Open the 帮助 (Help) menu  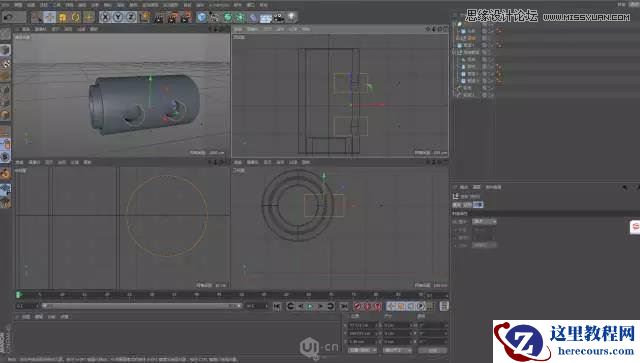[x=264, y=5]
